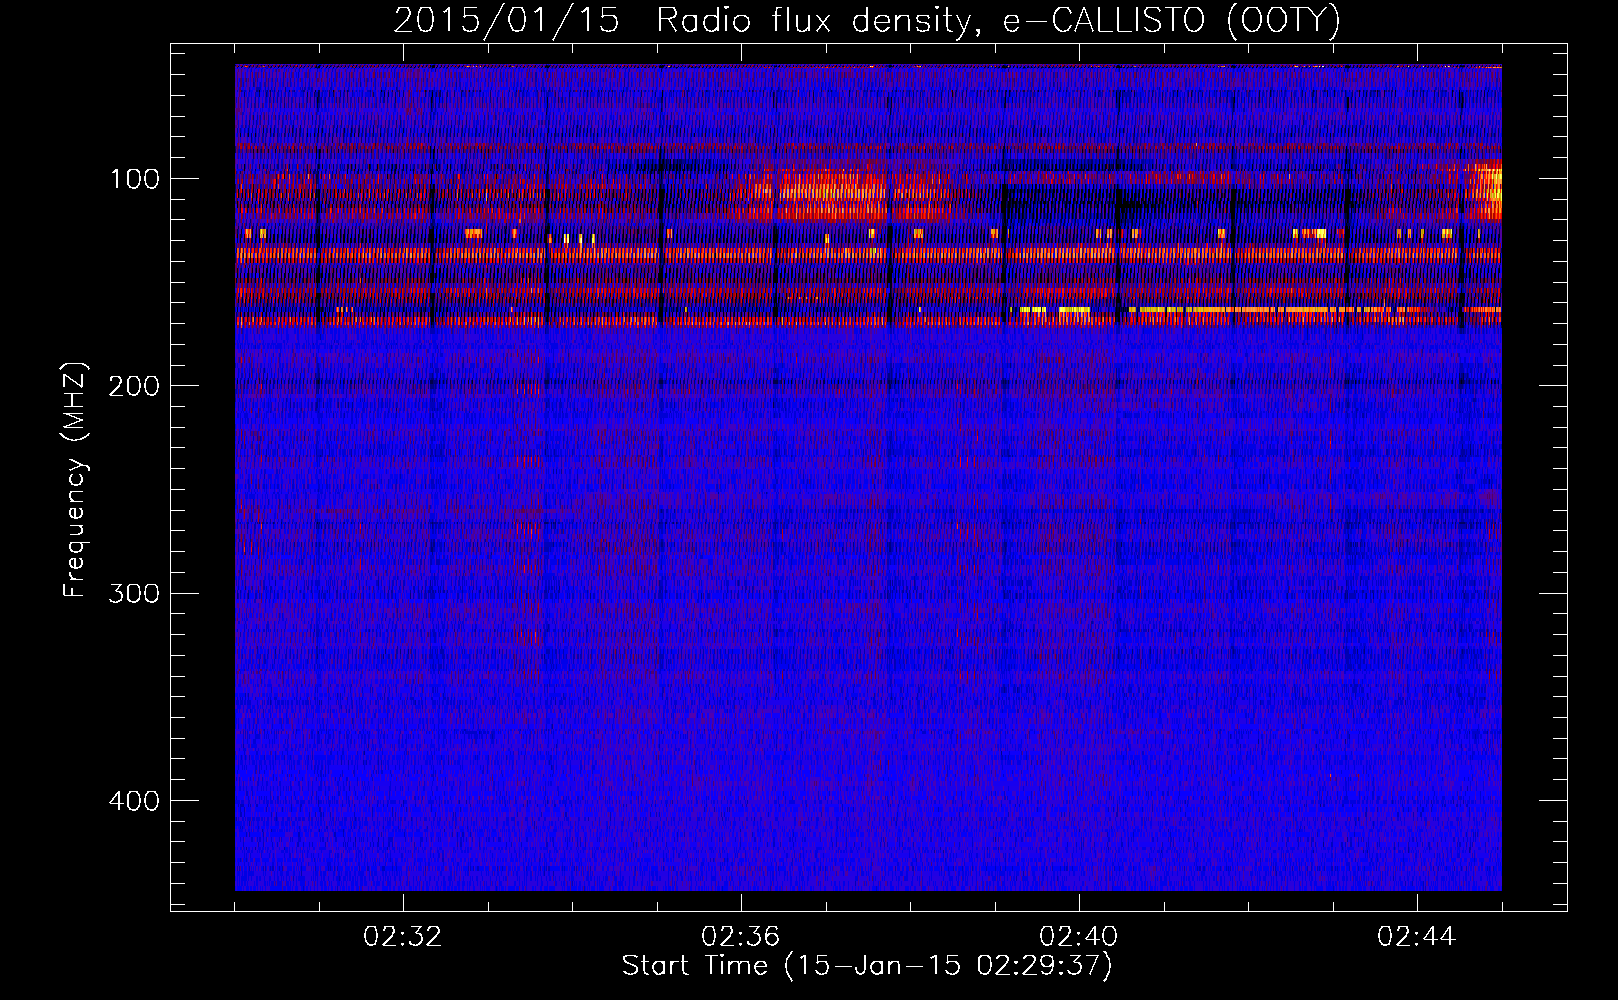1618x1000 pixels.
Task: Click the 200 frequency tick label
Action: pos(134,386)
